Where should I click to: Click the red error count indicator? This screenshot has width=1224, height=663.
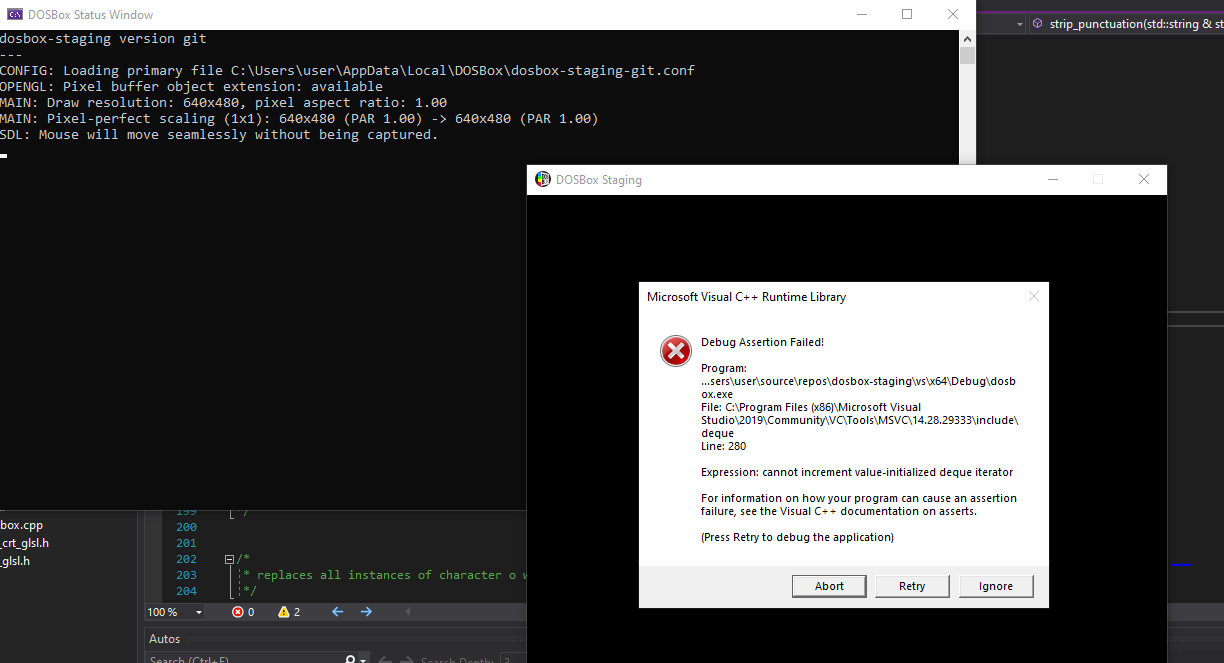[x=244, y=612]
